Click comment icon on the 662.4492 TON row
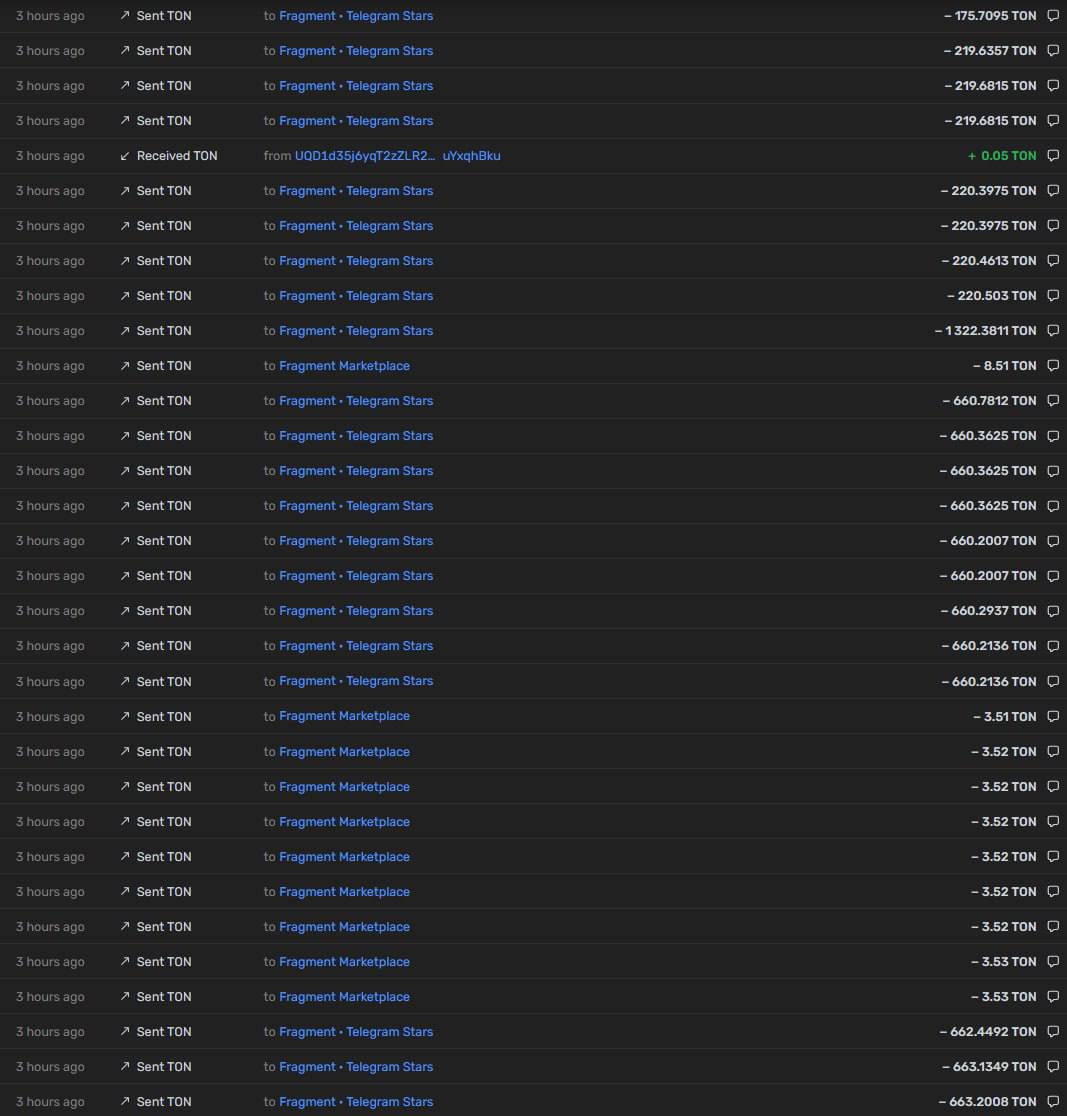 [1053, 1031]
